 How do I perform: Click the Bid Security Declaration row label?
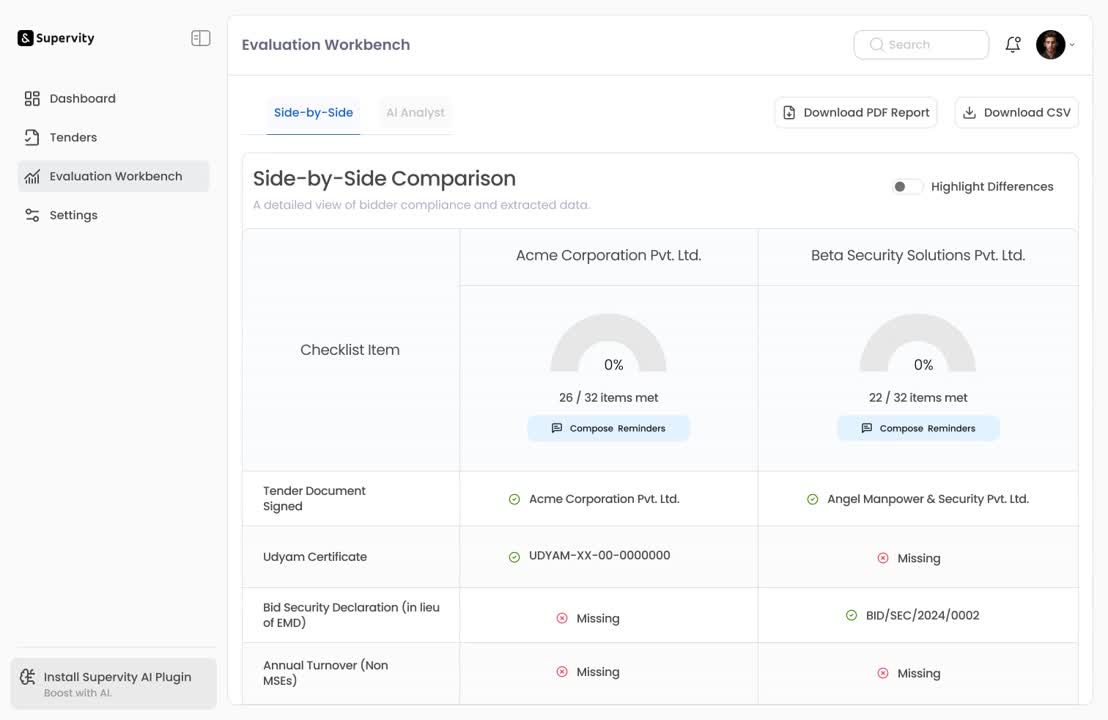pos(351,615)
